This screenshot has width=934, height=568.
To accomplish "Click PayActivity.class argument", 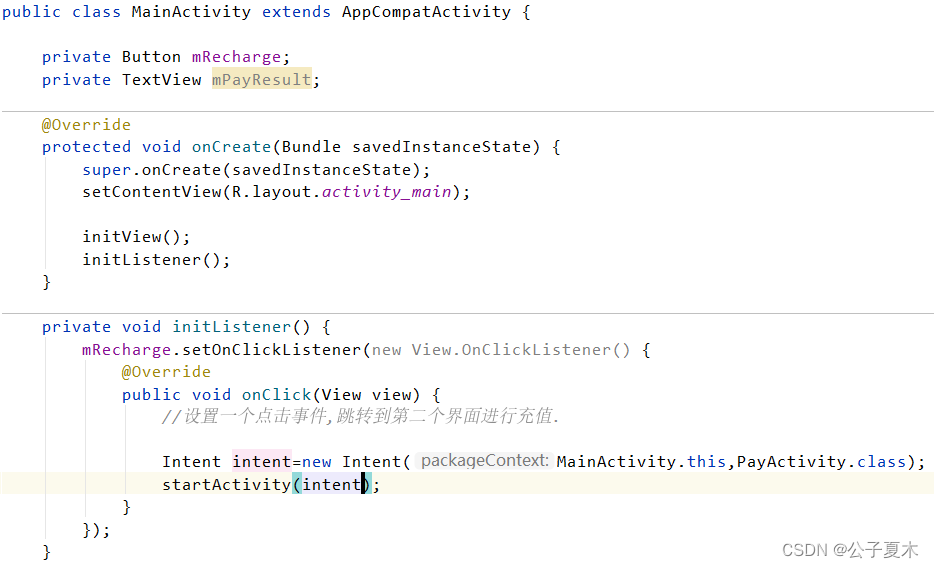I will click(821, 461).
